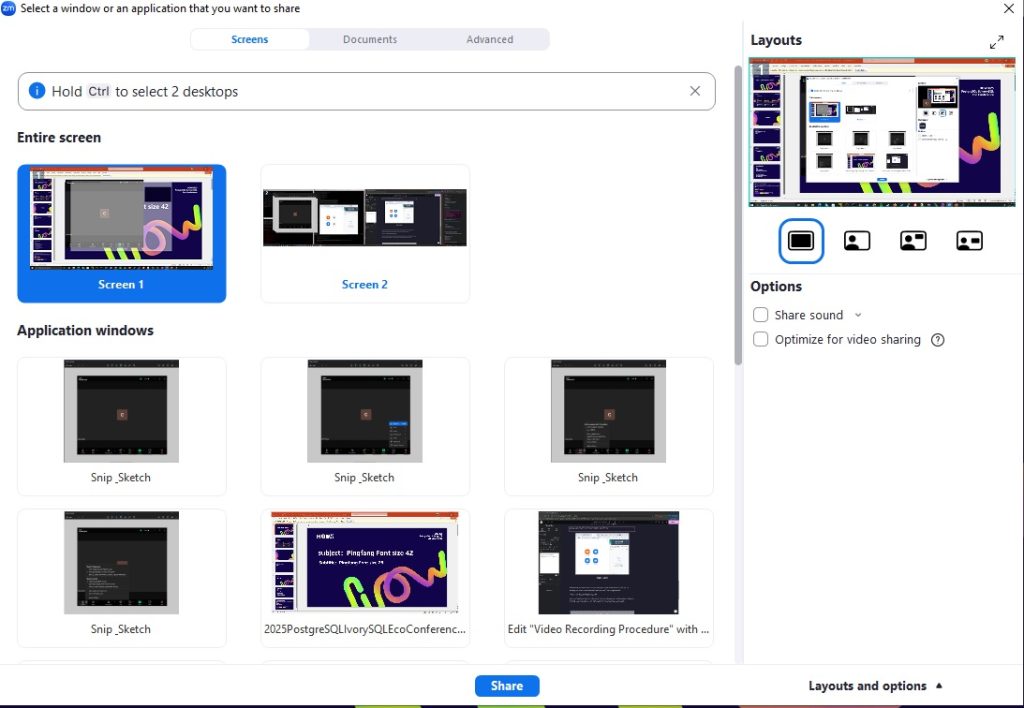Select the Screen 2 thumbnail
This screenshot has width=1024, height=708.
[x=365, y=233]
